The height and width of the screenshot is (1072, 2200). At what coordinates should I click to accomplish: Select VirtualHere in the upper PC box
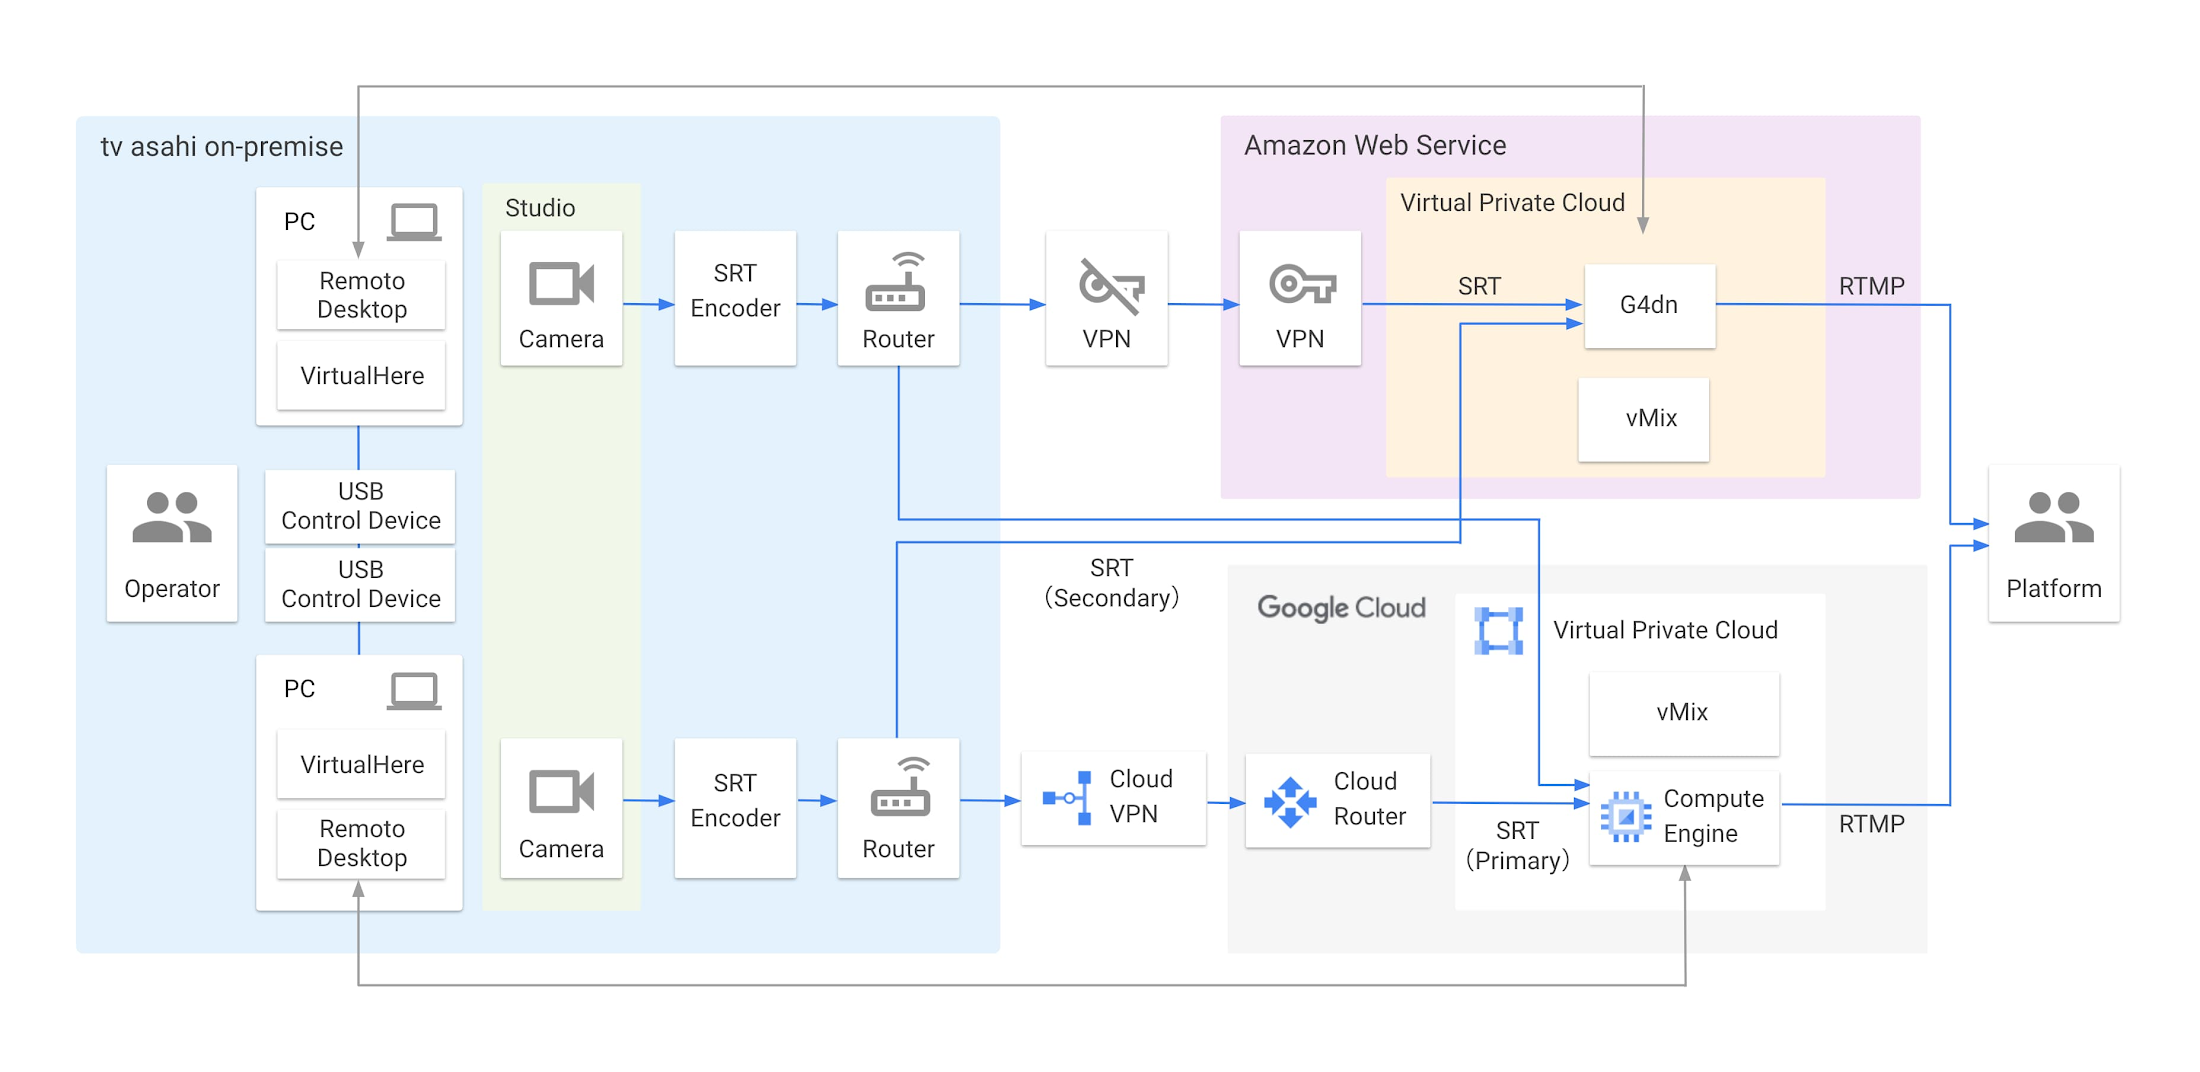pyautogui.click(x=361, y=376)
